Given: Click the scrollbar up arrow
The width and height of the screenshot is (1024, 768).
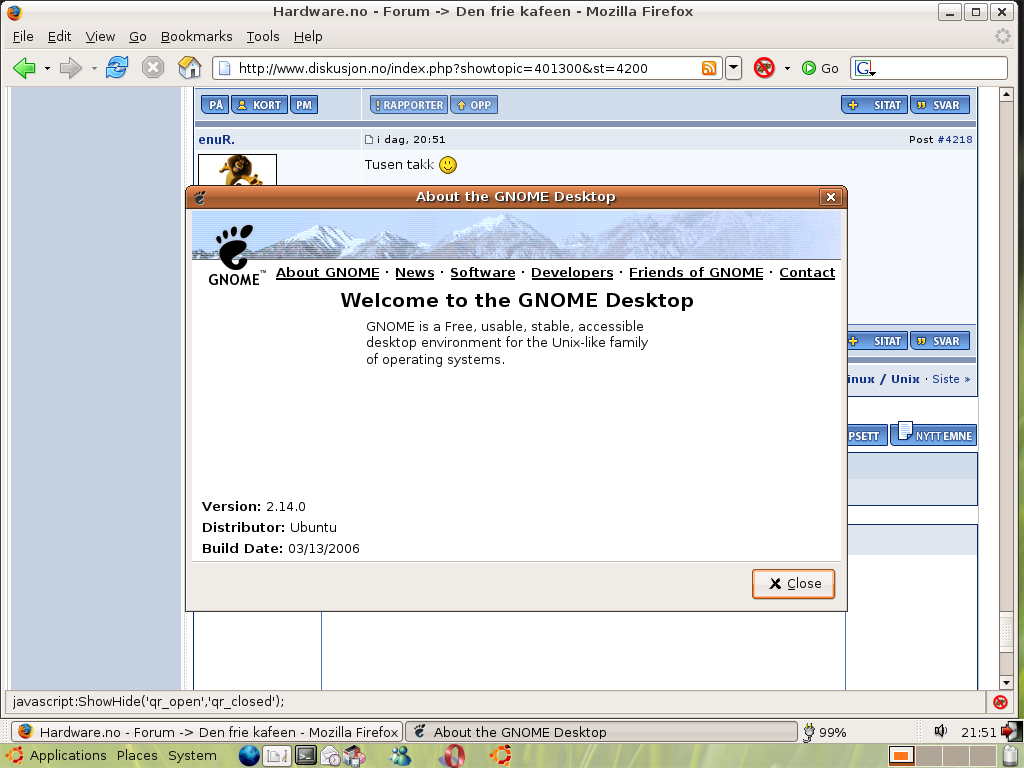Looking at the screenshot, I should [x=1006, y=95].
